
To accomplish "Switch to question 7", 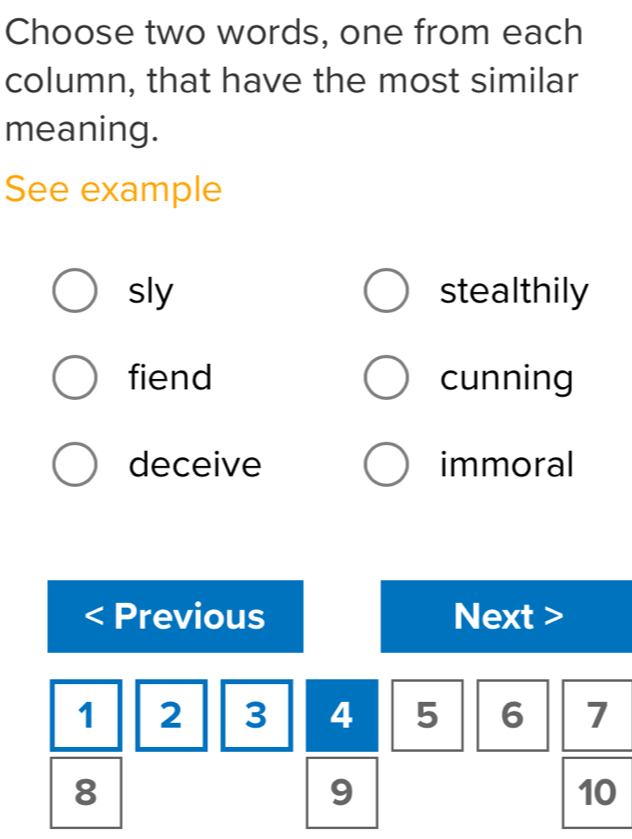I will 597,715.
